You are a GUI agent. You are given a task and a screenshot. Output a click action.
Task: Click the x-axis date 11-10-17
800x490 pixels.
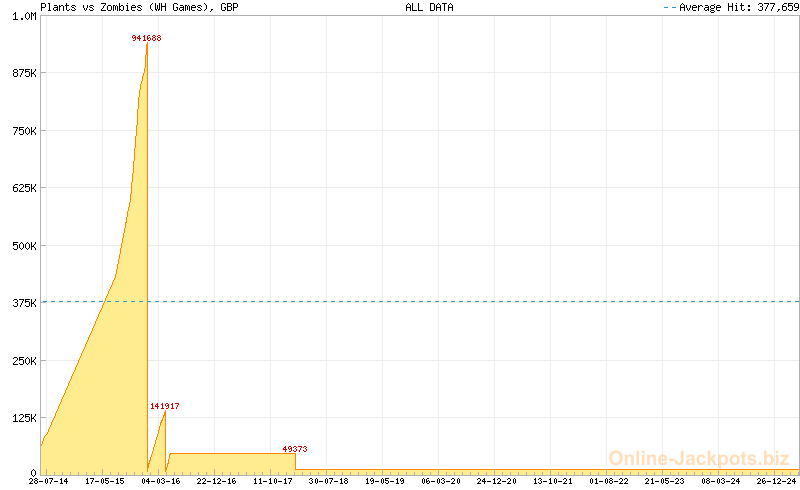coord(272,481)
